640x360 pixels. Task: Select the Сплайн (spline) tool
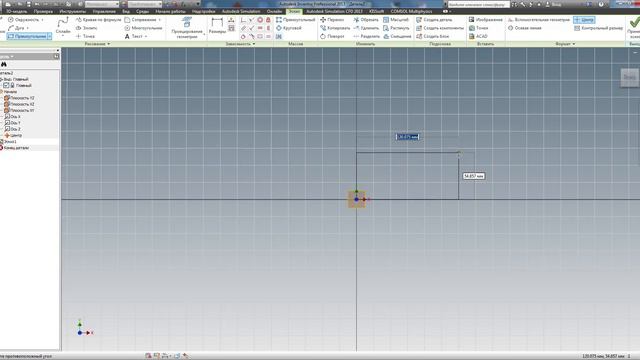tap(63, 26)
